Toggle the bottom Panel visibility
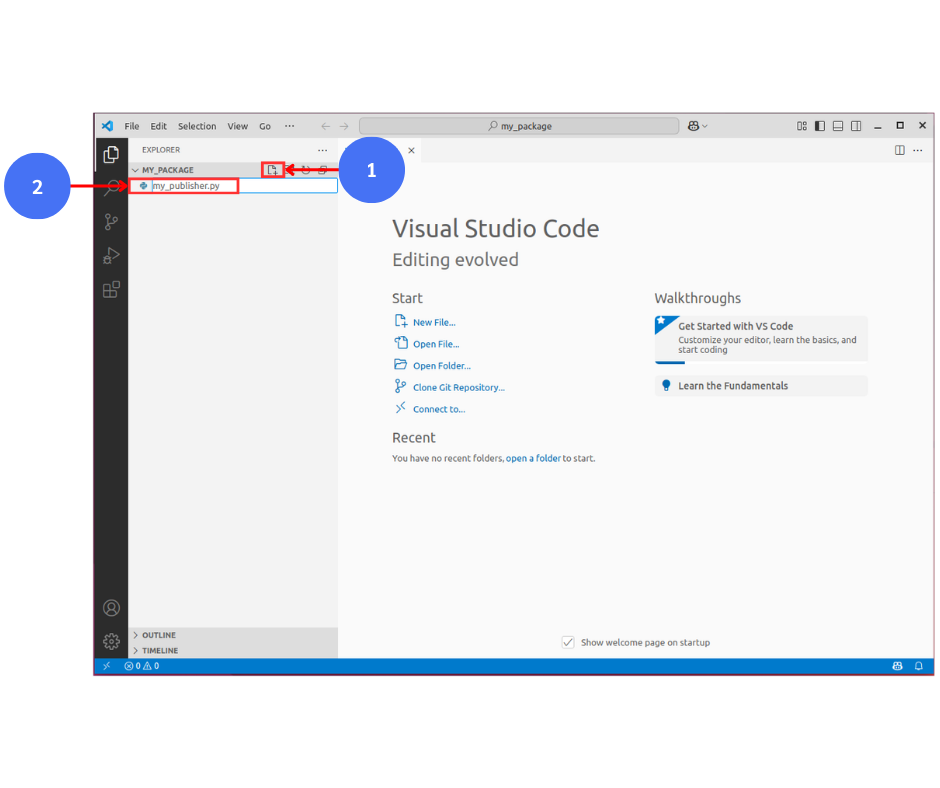940x788 pixels. 838,126
